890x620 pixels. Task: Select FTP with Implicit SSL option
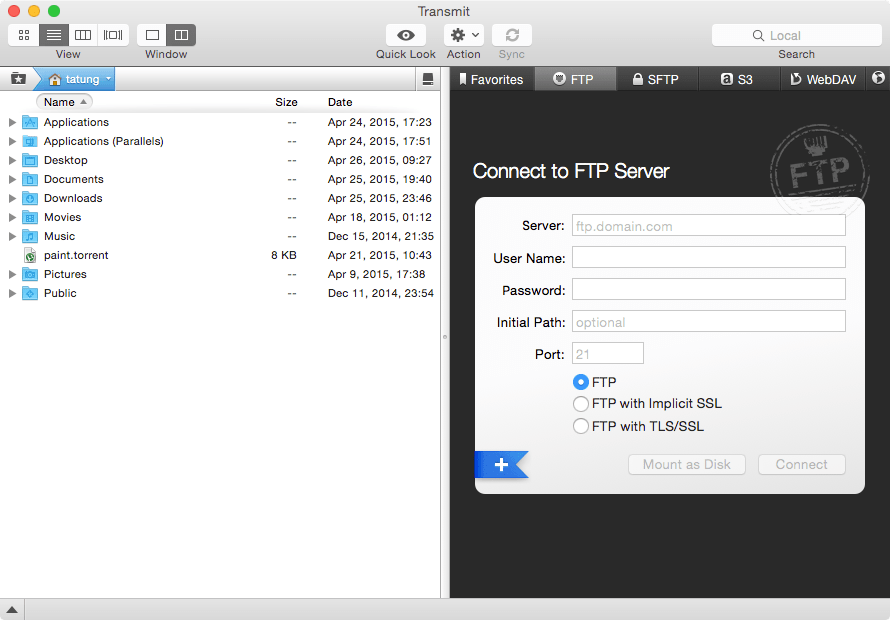[x=581, y=404]
